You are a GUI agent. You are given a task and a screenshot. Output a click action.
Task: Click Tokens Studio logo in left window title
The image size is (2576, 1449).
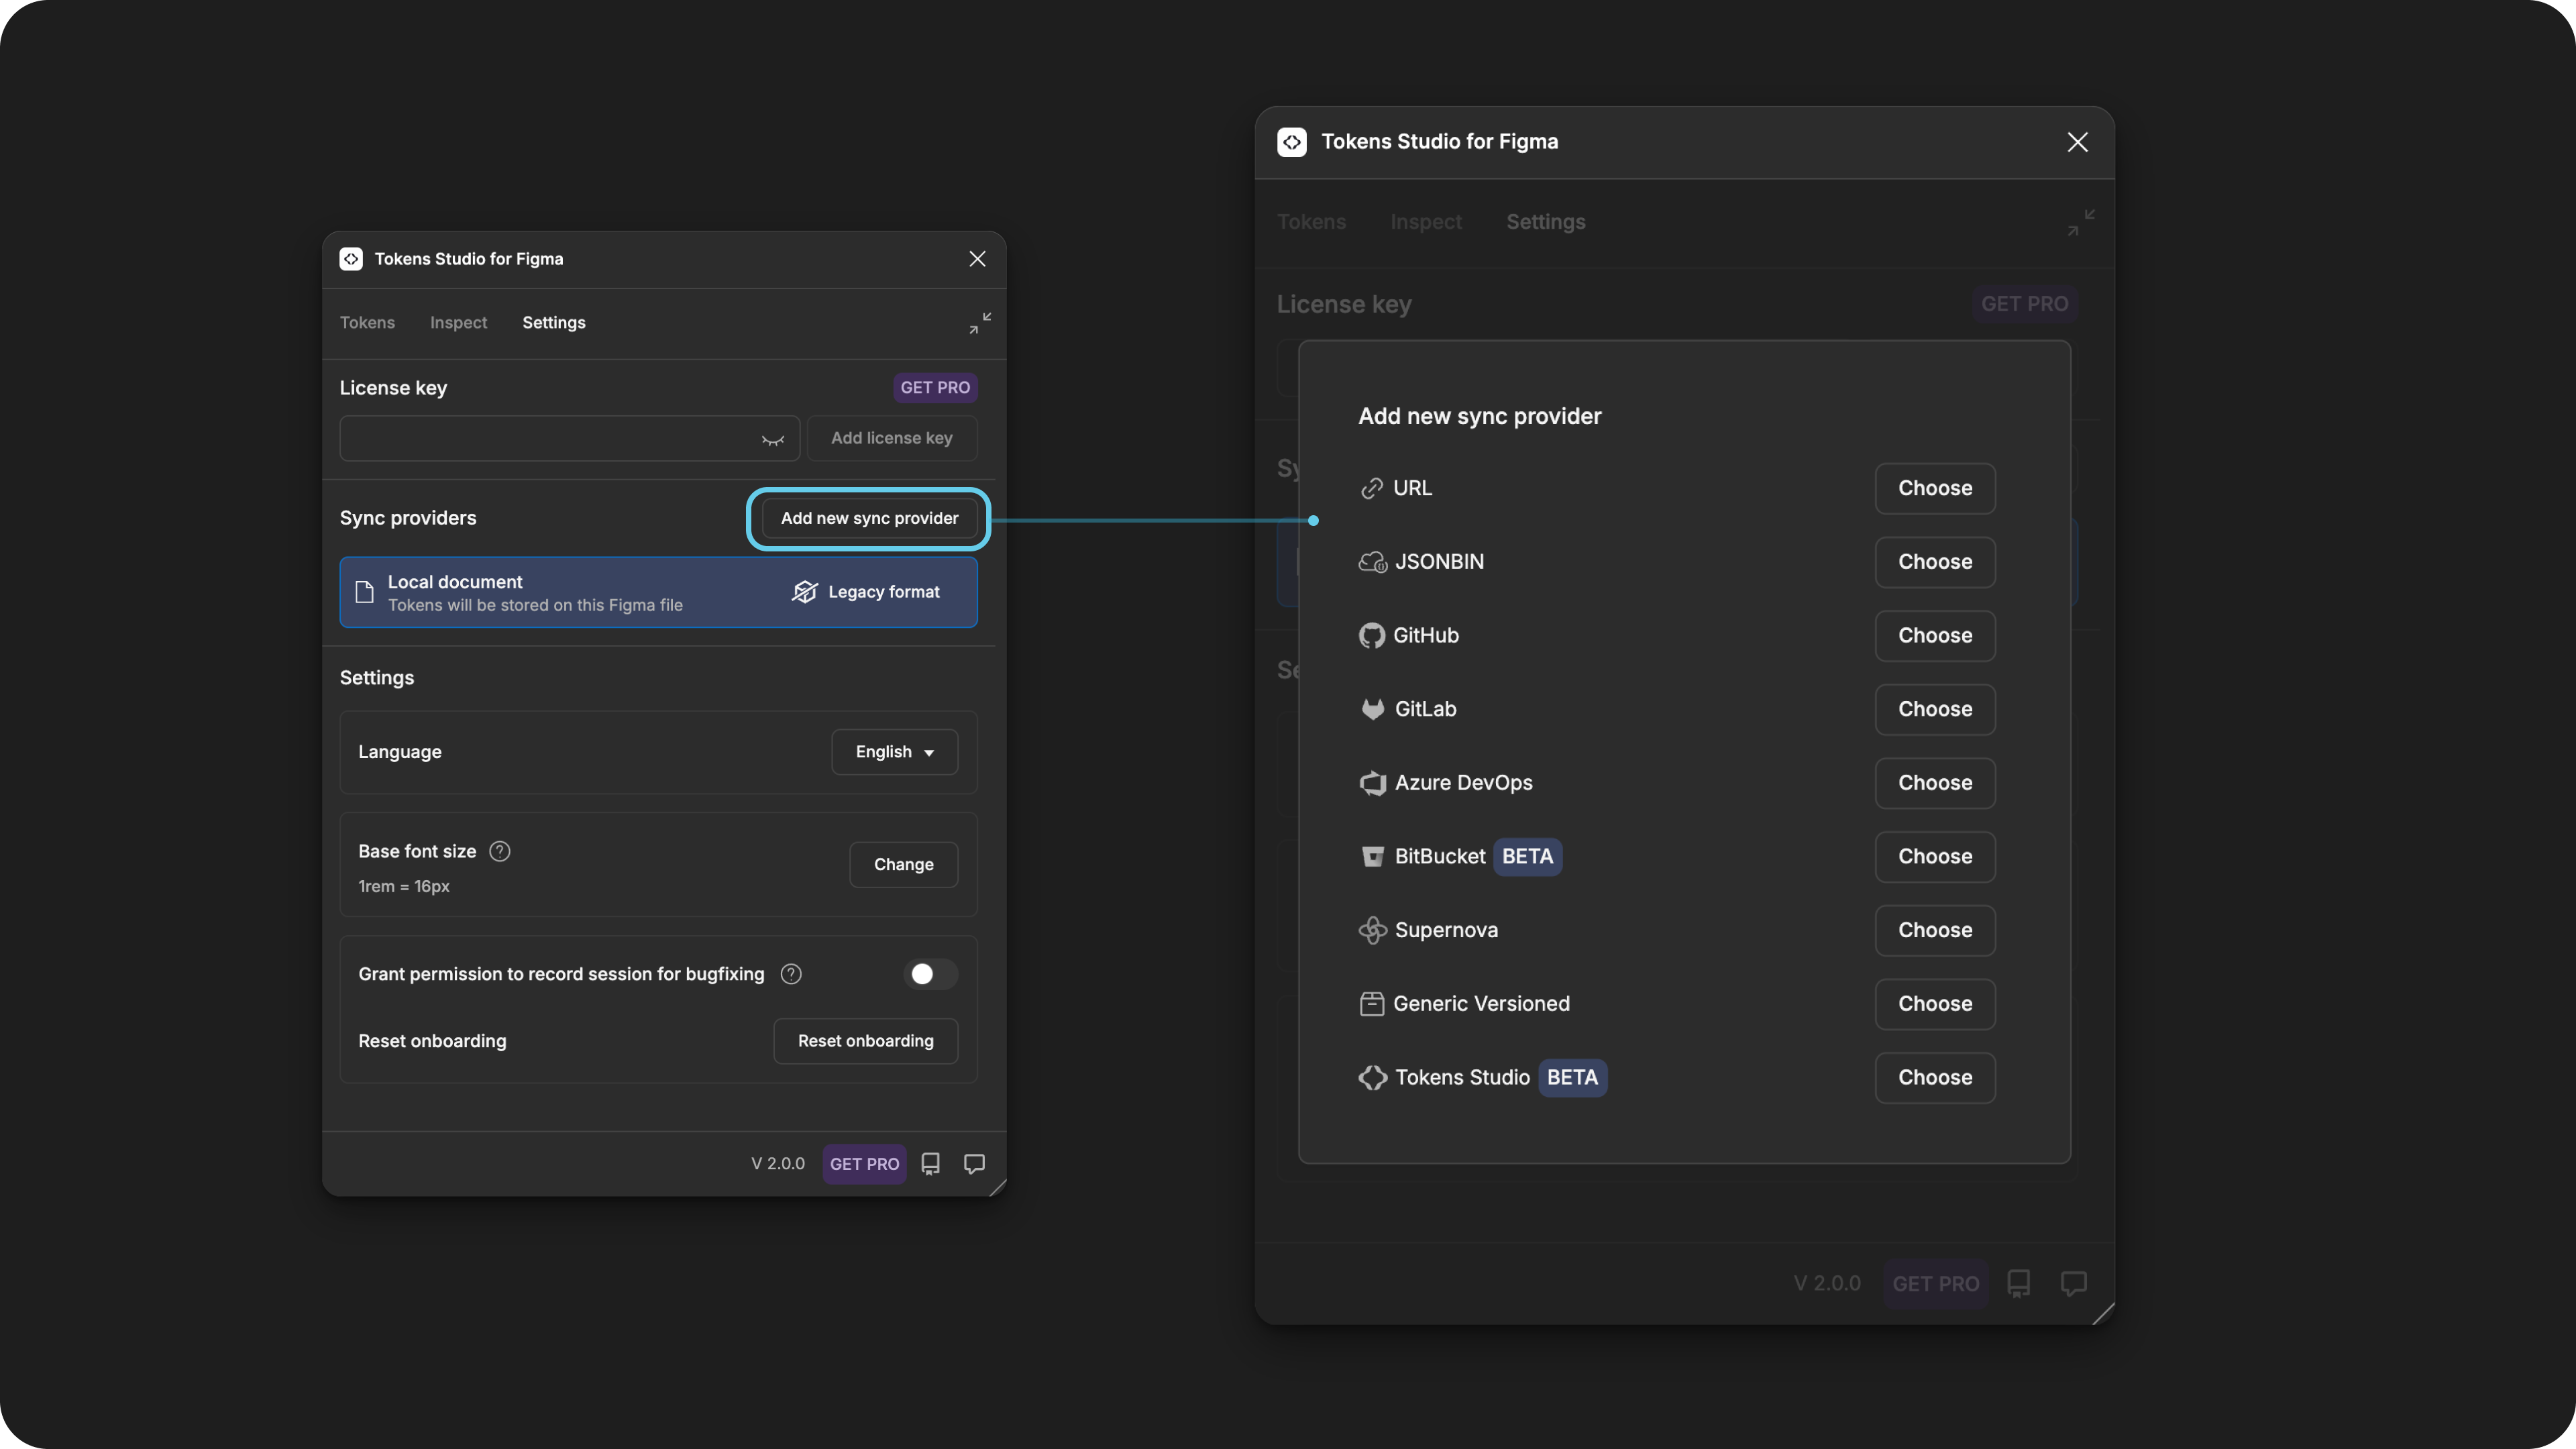coord(351,259)
